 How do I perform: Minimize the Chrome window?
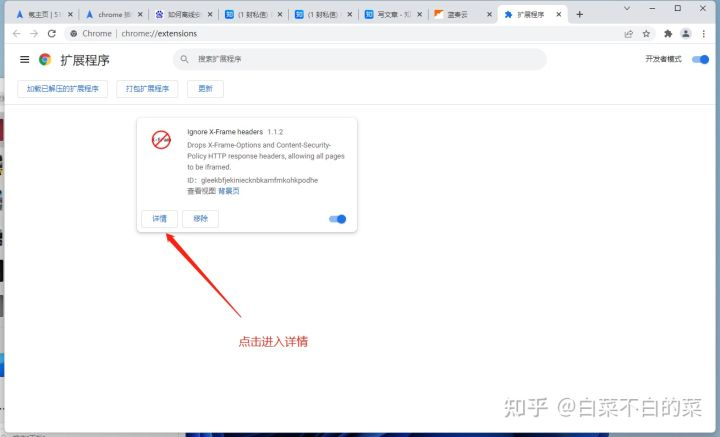652,8
